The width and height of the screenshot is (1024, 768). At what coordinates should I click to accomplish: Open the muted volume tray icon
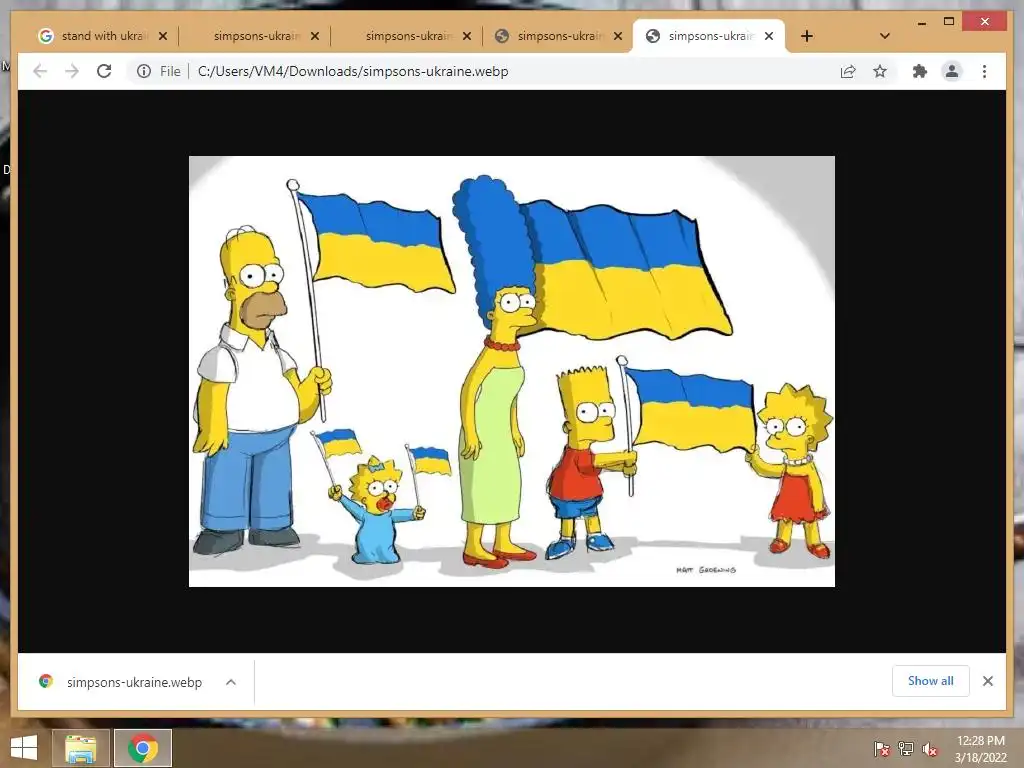pyautogui.click(x=930, y=749)
